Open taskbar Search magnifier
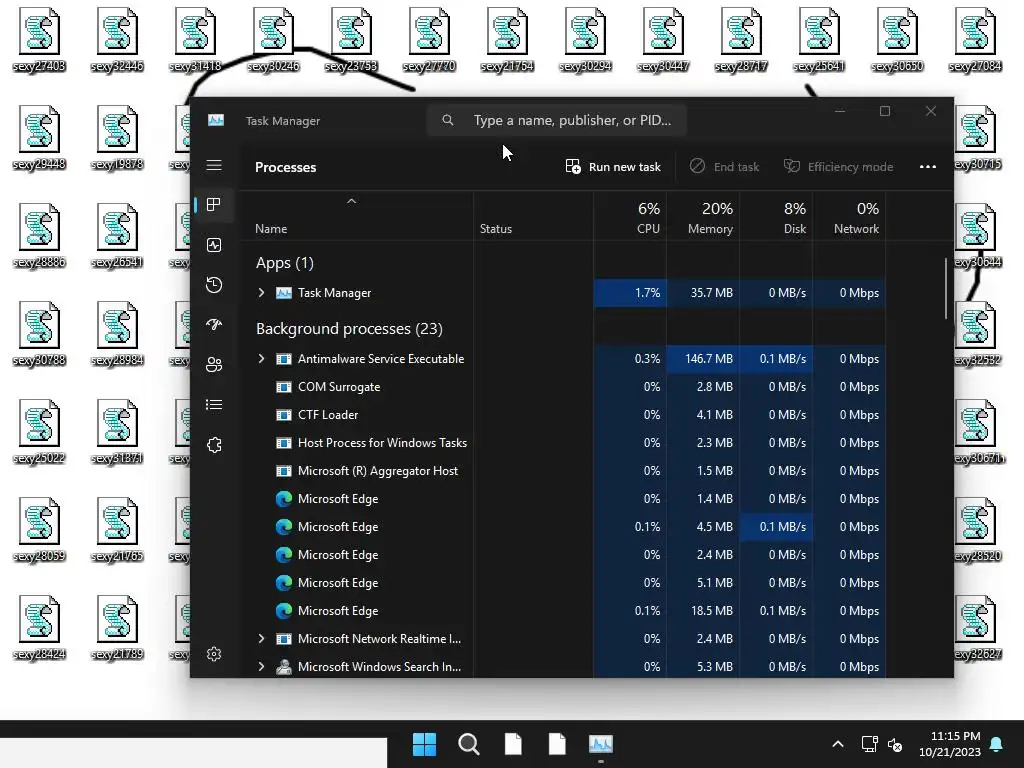 pos(469,744)
